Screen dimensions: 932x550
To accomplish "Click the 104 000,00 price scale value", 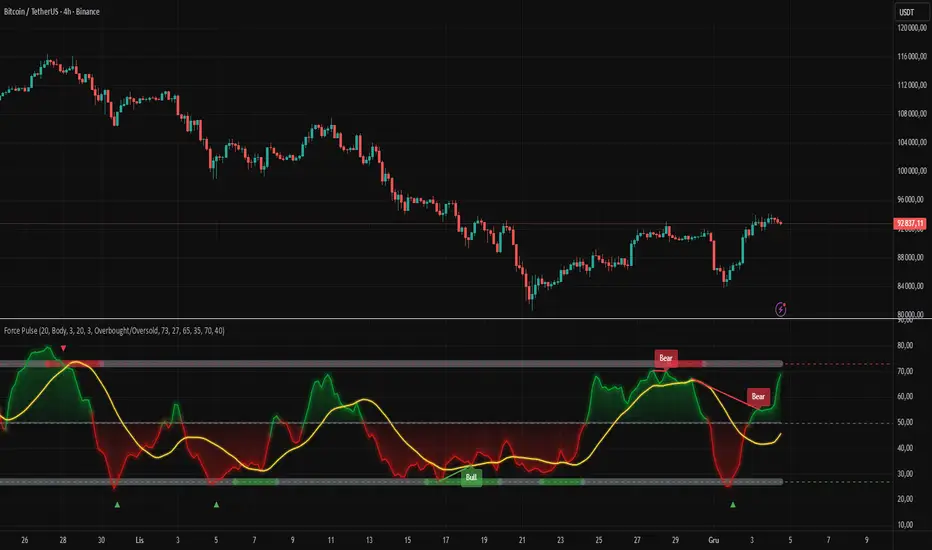I will 912,142.
